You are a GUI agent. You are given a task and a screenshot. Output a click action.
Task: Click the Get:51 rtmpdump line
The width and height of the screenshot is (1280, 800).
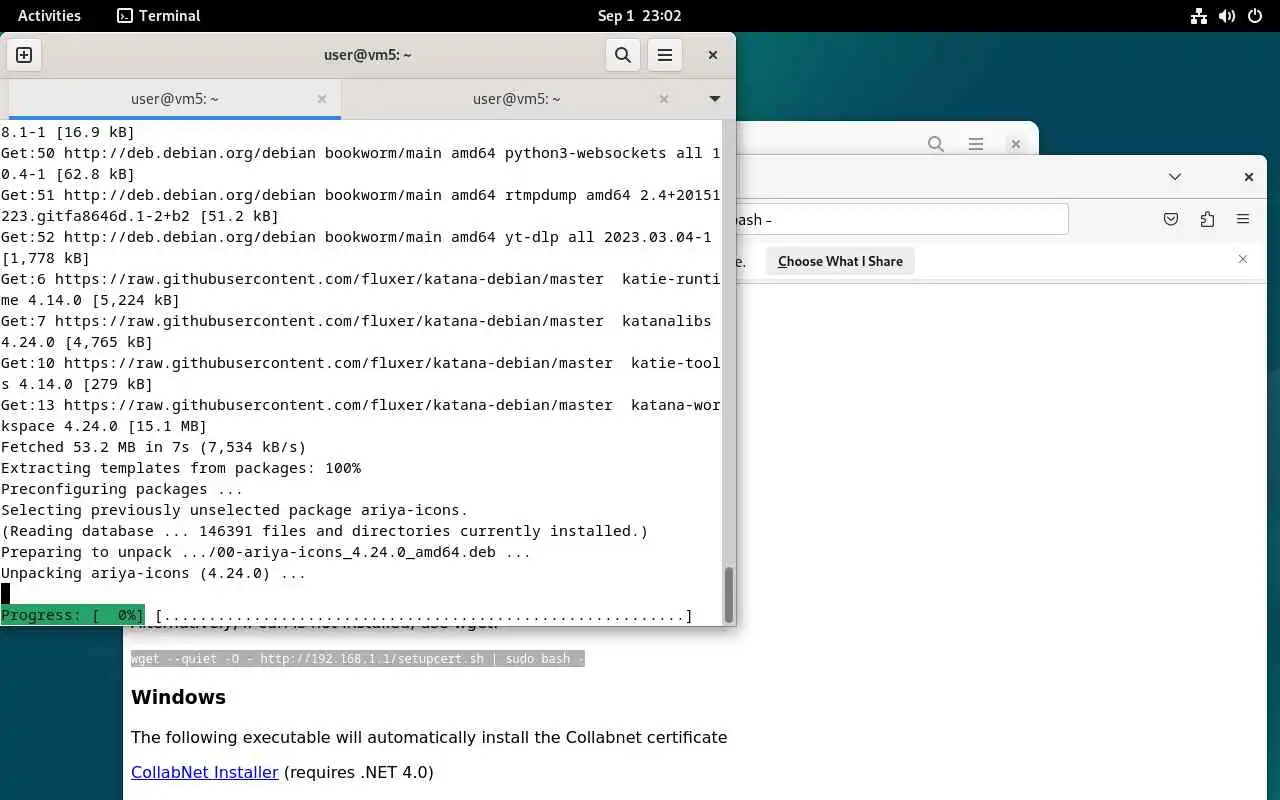click(x=360, y=205)
